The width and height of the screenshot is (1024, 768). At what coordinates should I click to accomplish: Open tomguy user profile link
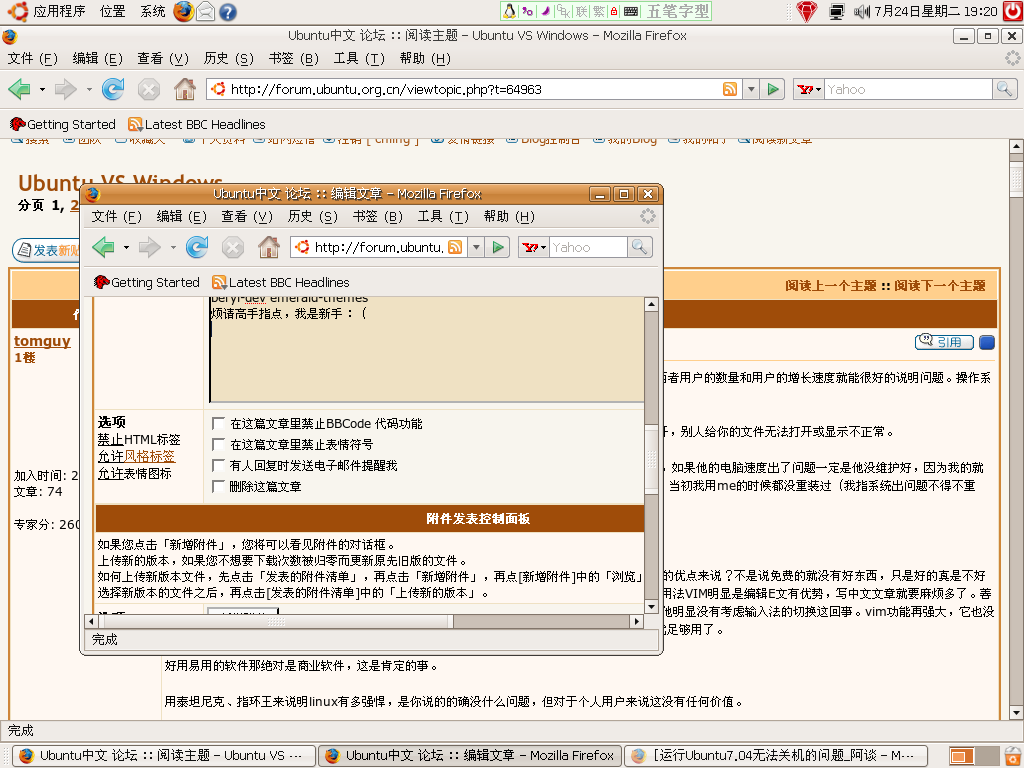[42, 341]
